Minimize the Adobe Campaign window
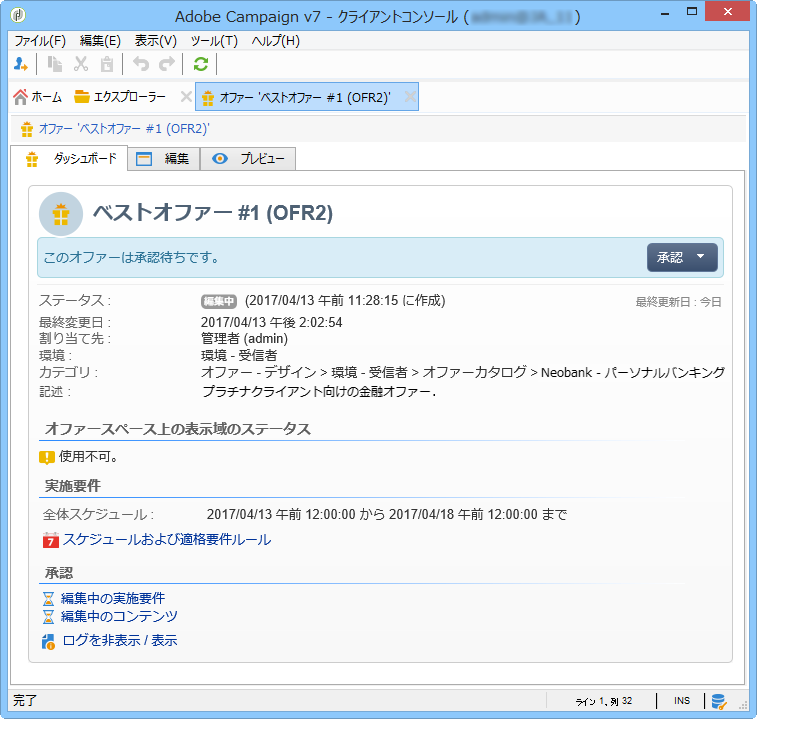This screenshot has width=786, height=747. (x=665, y=14)
